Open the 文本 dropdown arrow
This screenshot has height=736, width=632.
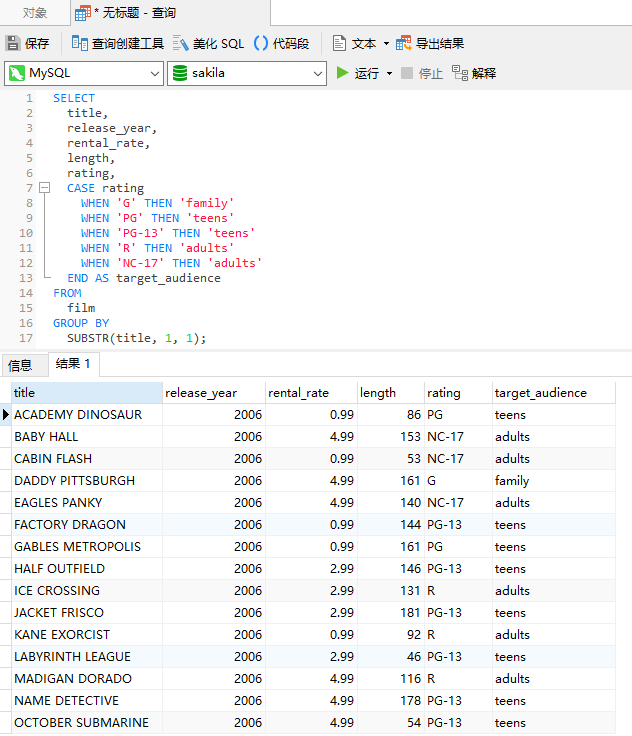click(386, 44)
